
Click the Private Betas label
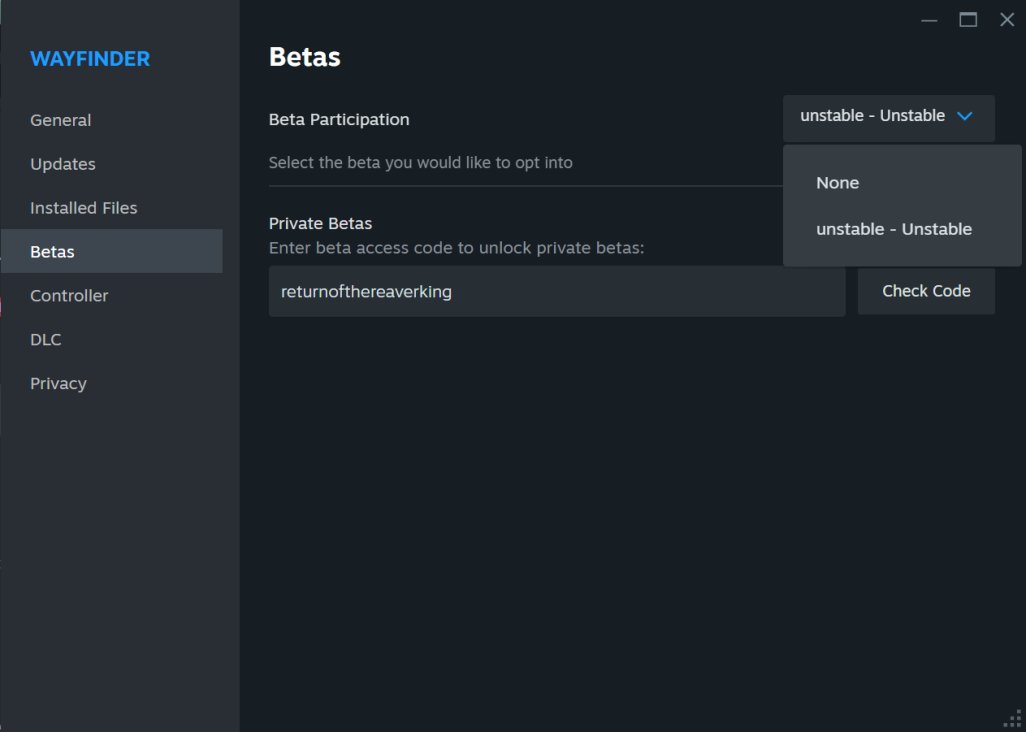(x=321, y=224)
